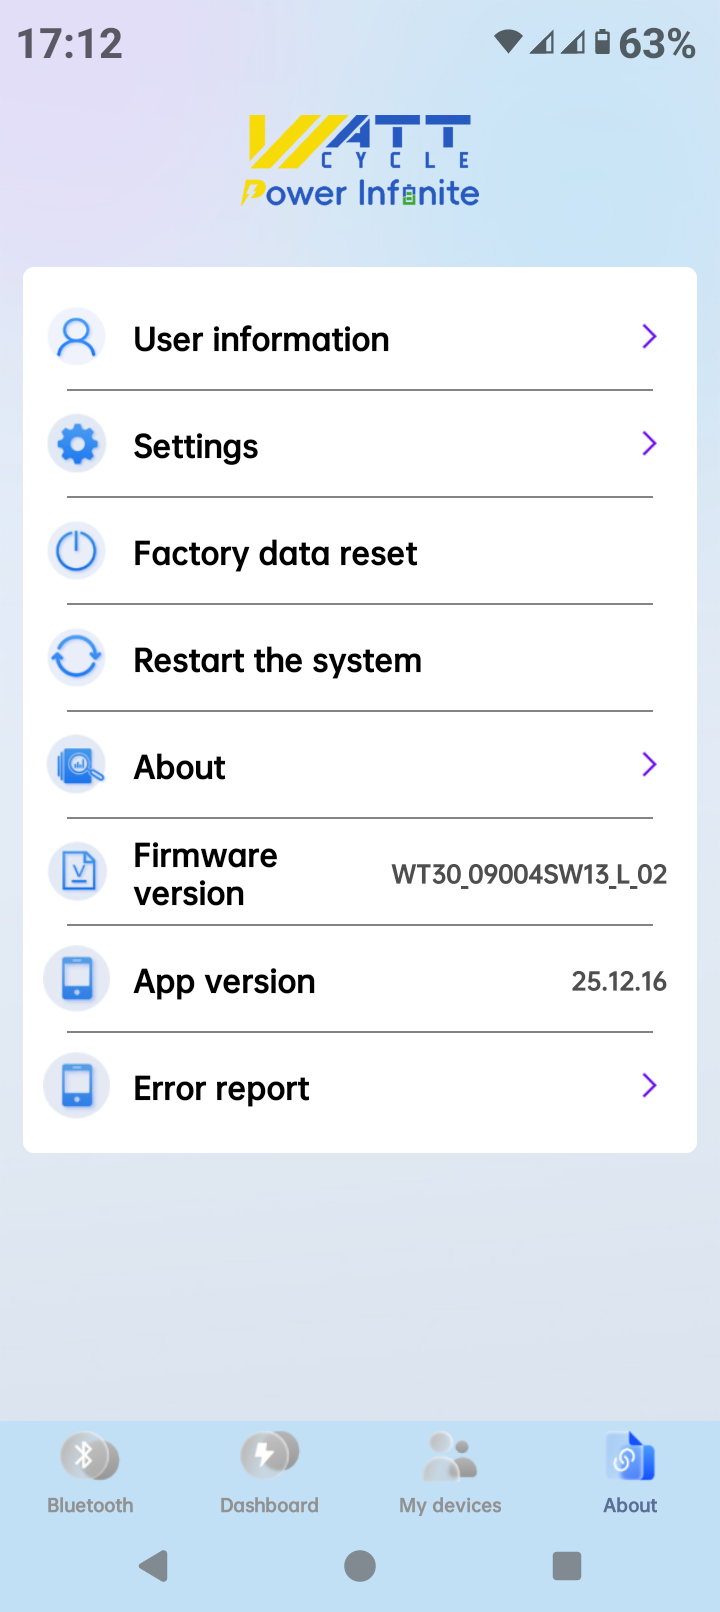Image resolution: width=720 pixels, height=1612 pixels.
Task: Expand User information with chevron arrow
Action: coord(649,337)
